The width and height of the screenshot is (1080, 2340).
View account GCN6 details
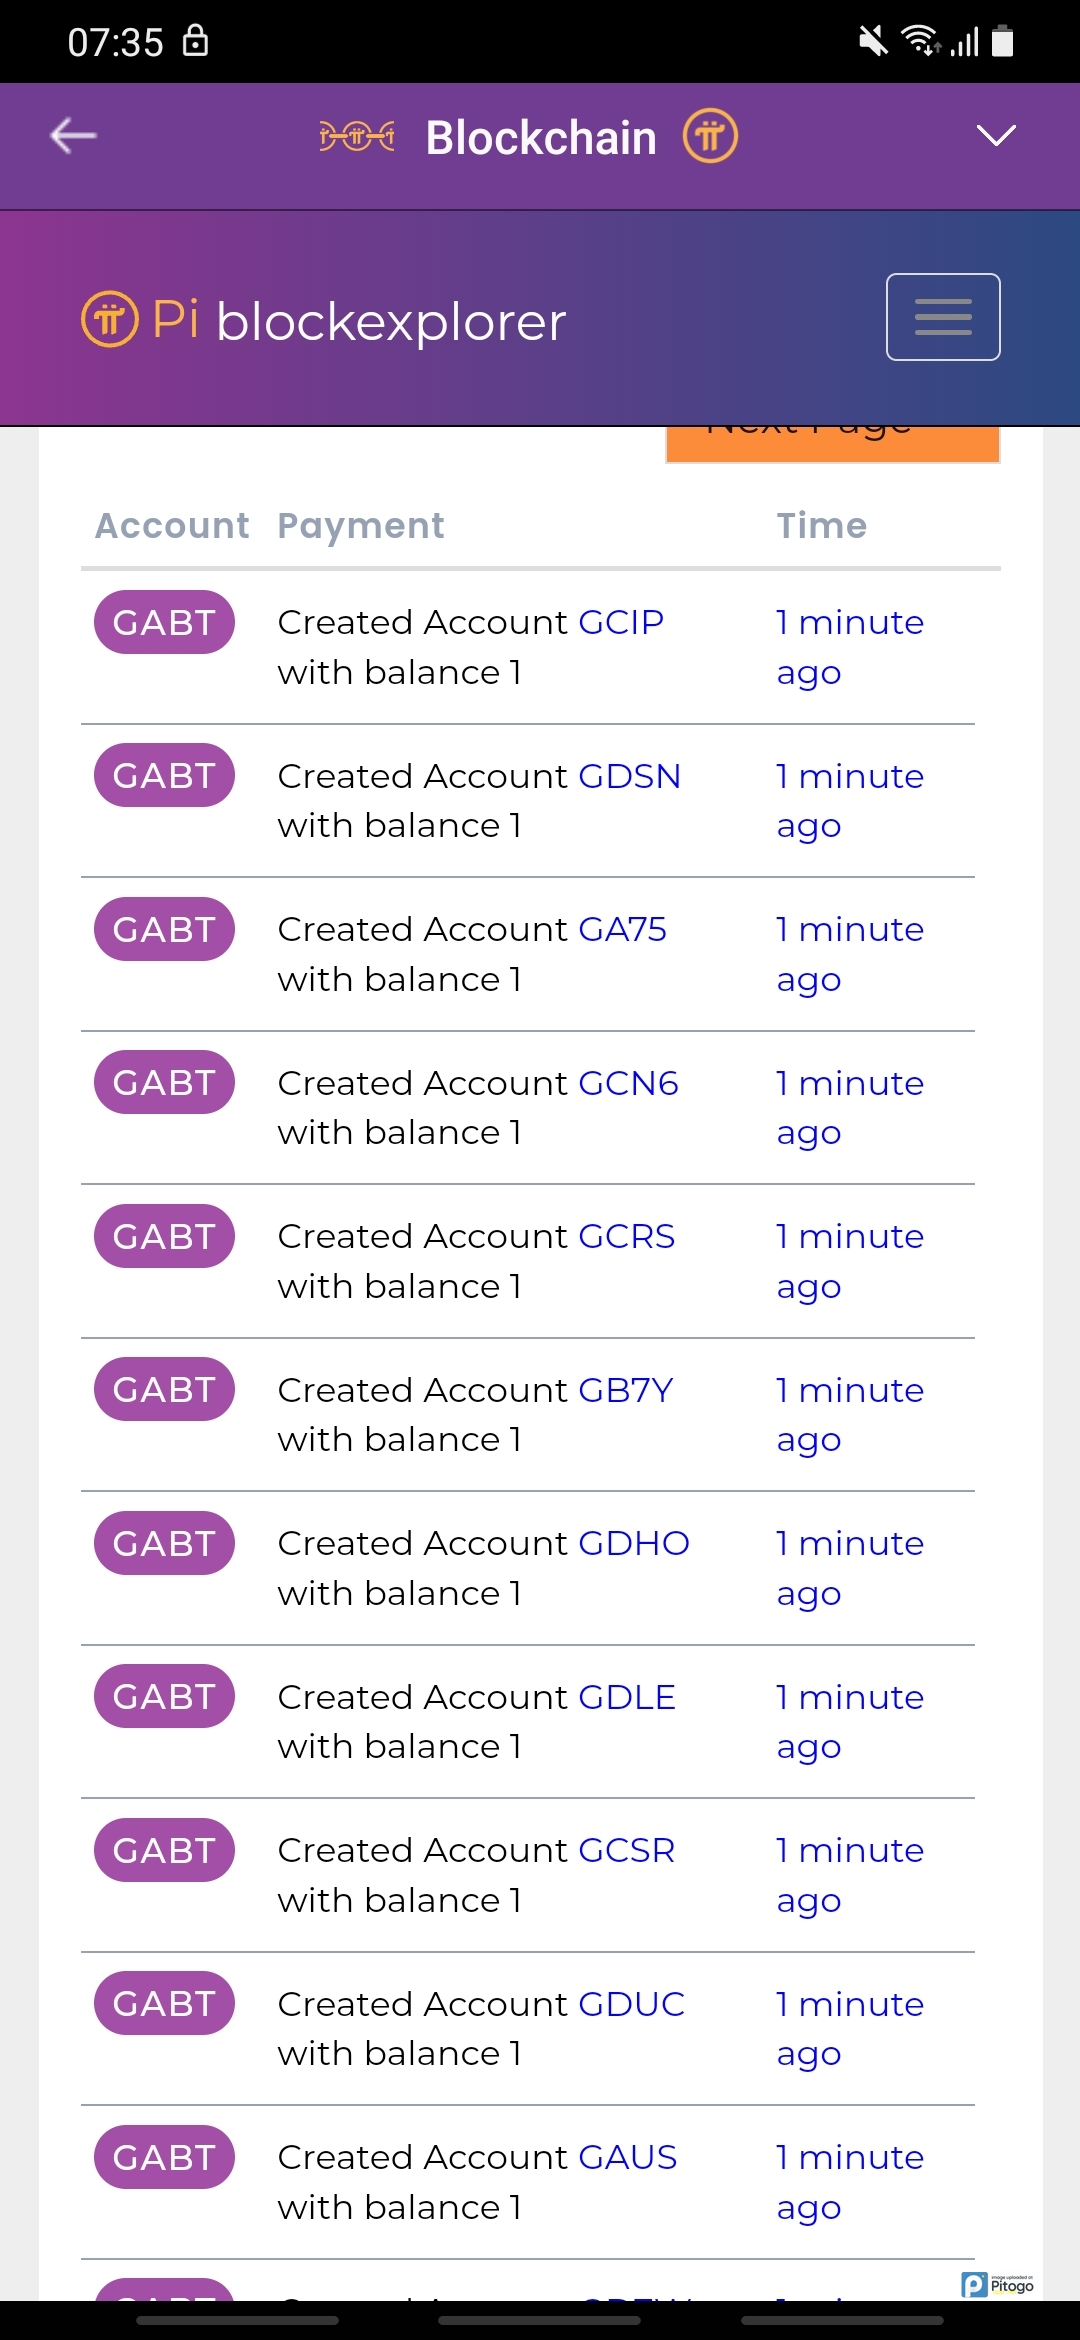(x=628, y=1083)
